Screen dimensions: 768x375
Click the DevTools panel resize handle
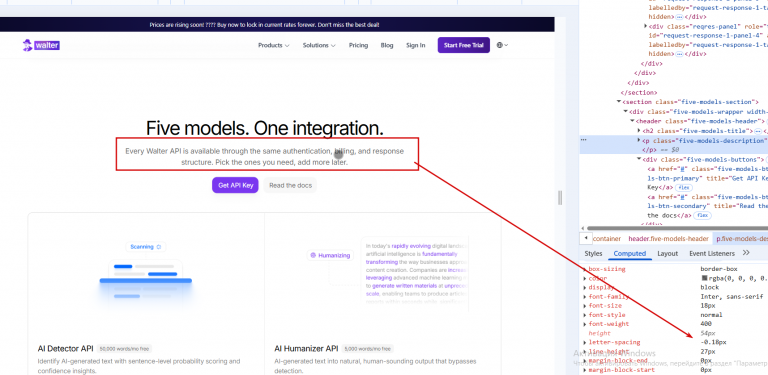coord(560,198)
